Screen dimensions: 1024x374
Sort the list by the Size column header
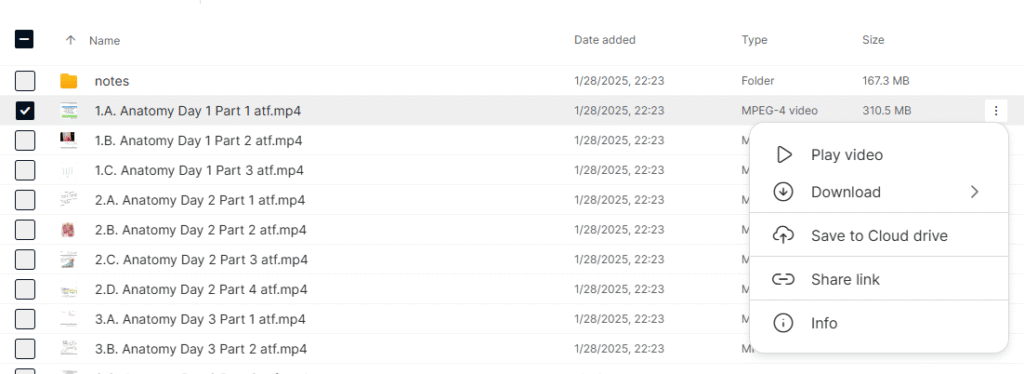(873, 40)
